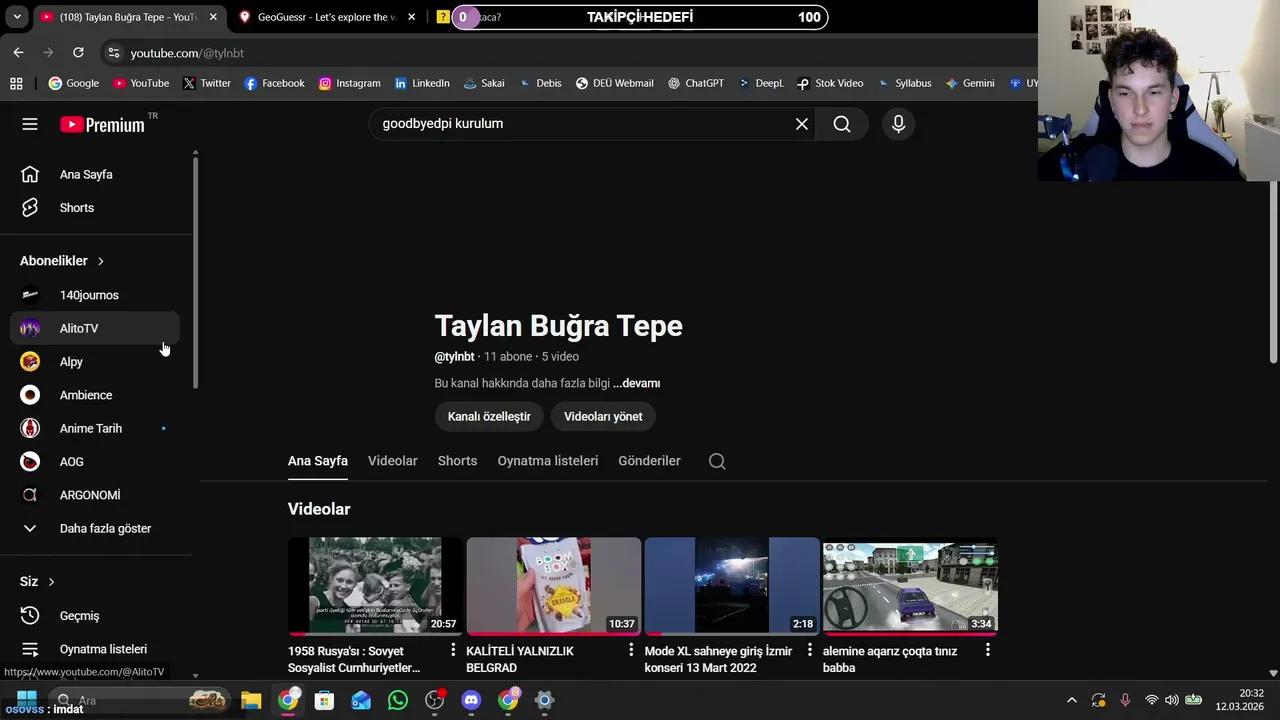Open the Gemini bookmark
This screenshot has width=1280, height=720.
969,83
